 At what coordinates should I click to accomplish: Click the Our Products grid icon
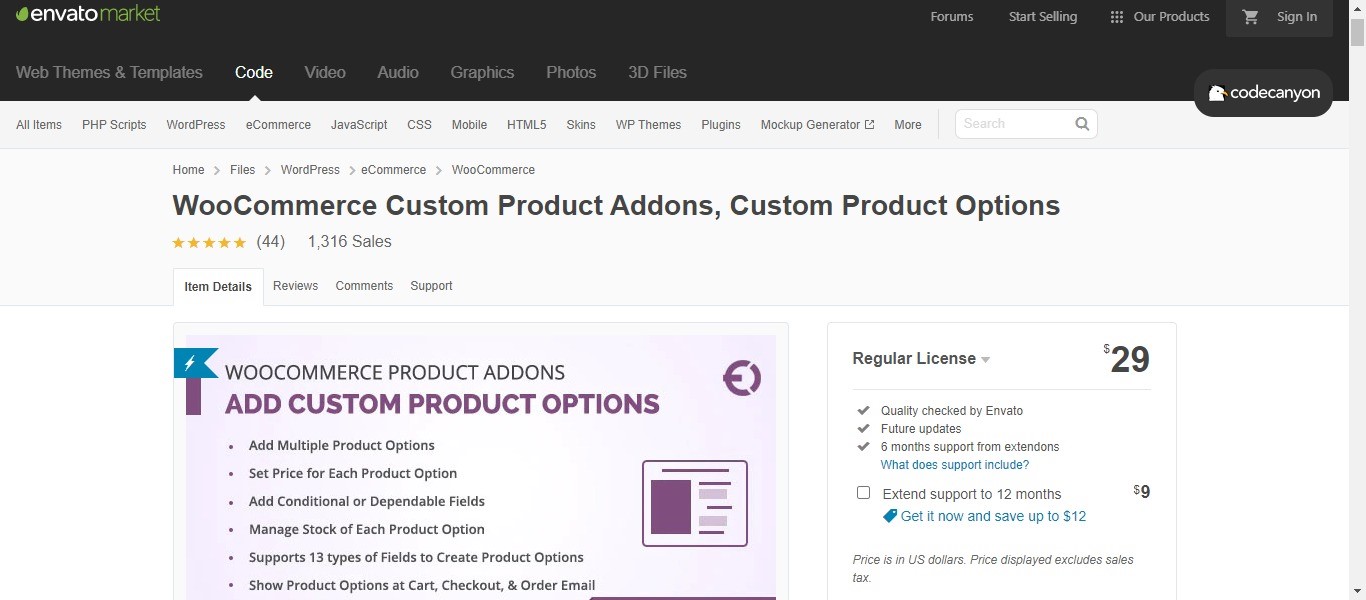[x=1117, y=17]
